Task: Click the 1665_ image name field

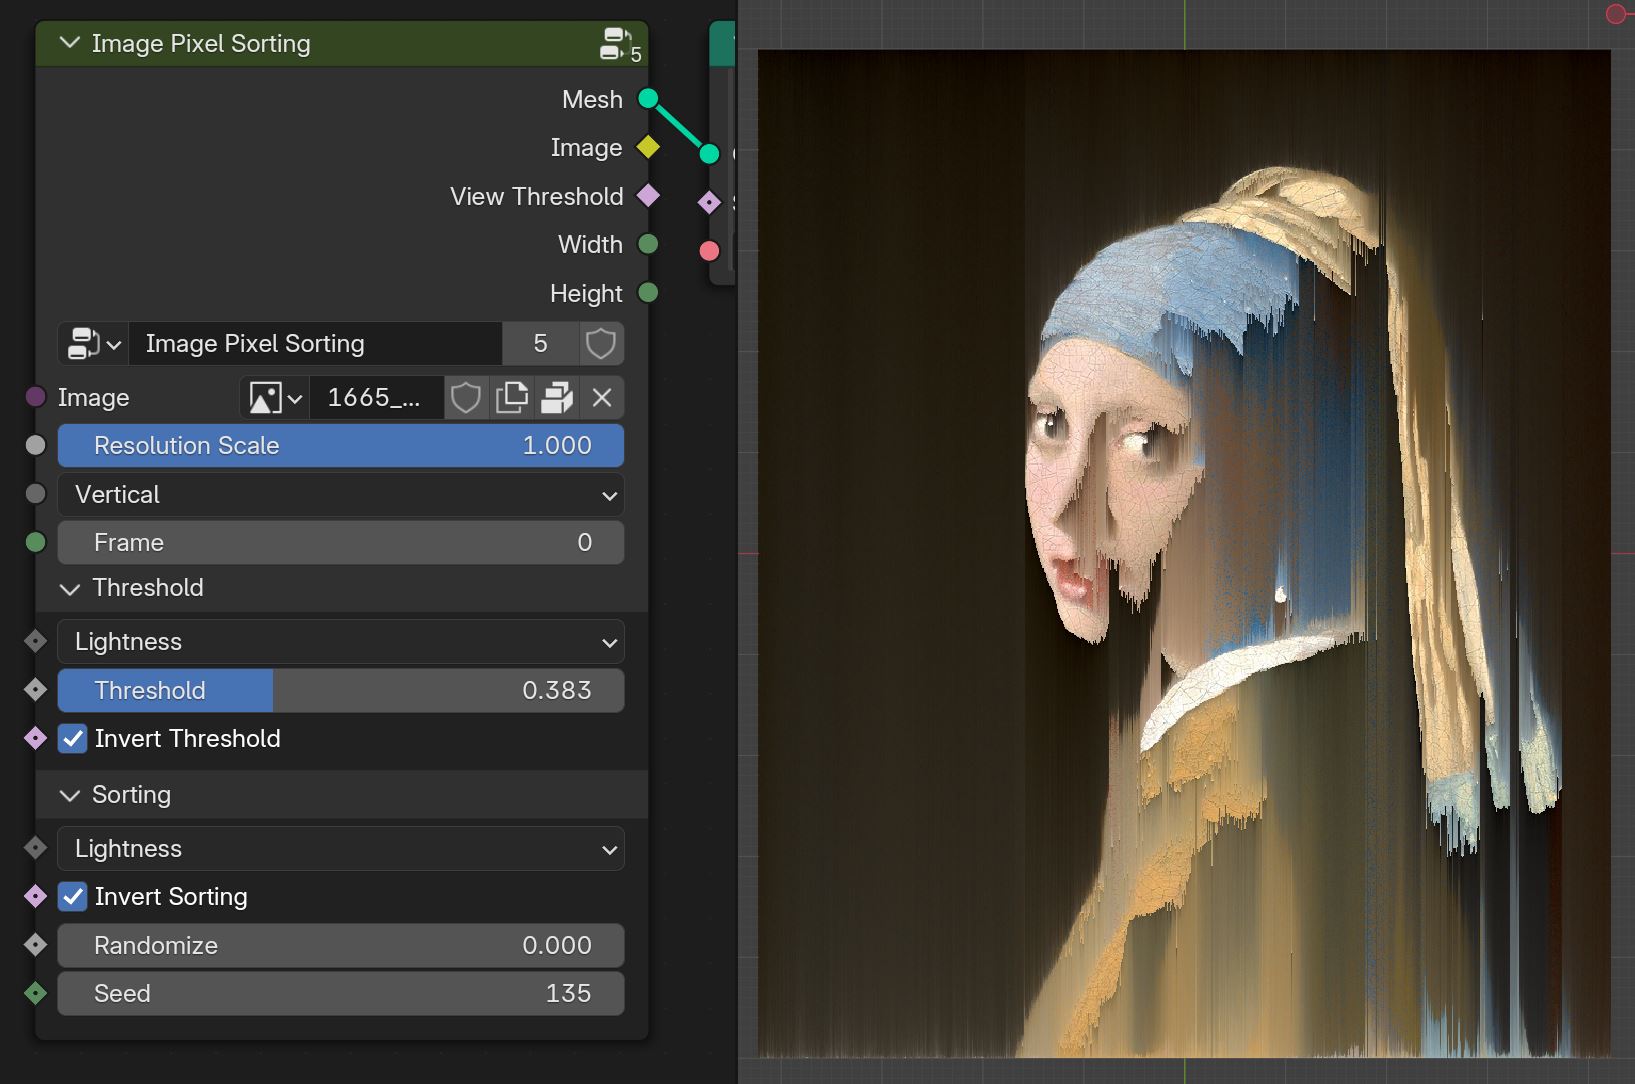Action: click(376, 398)
